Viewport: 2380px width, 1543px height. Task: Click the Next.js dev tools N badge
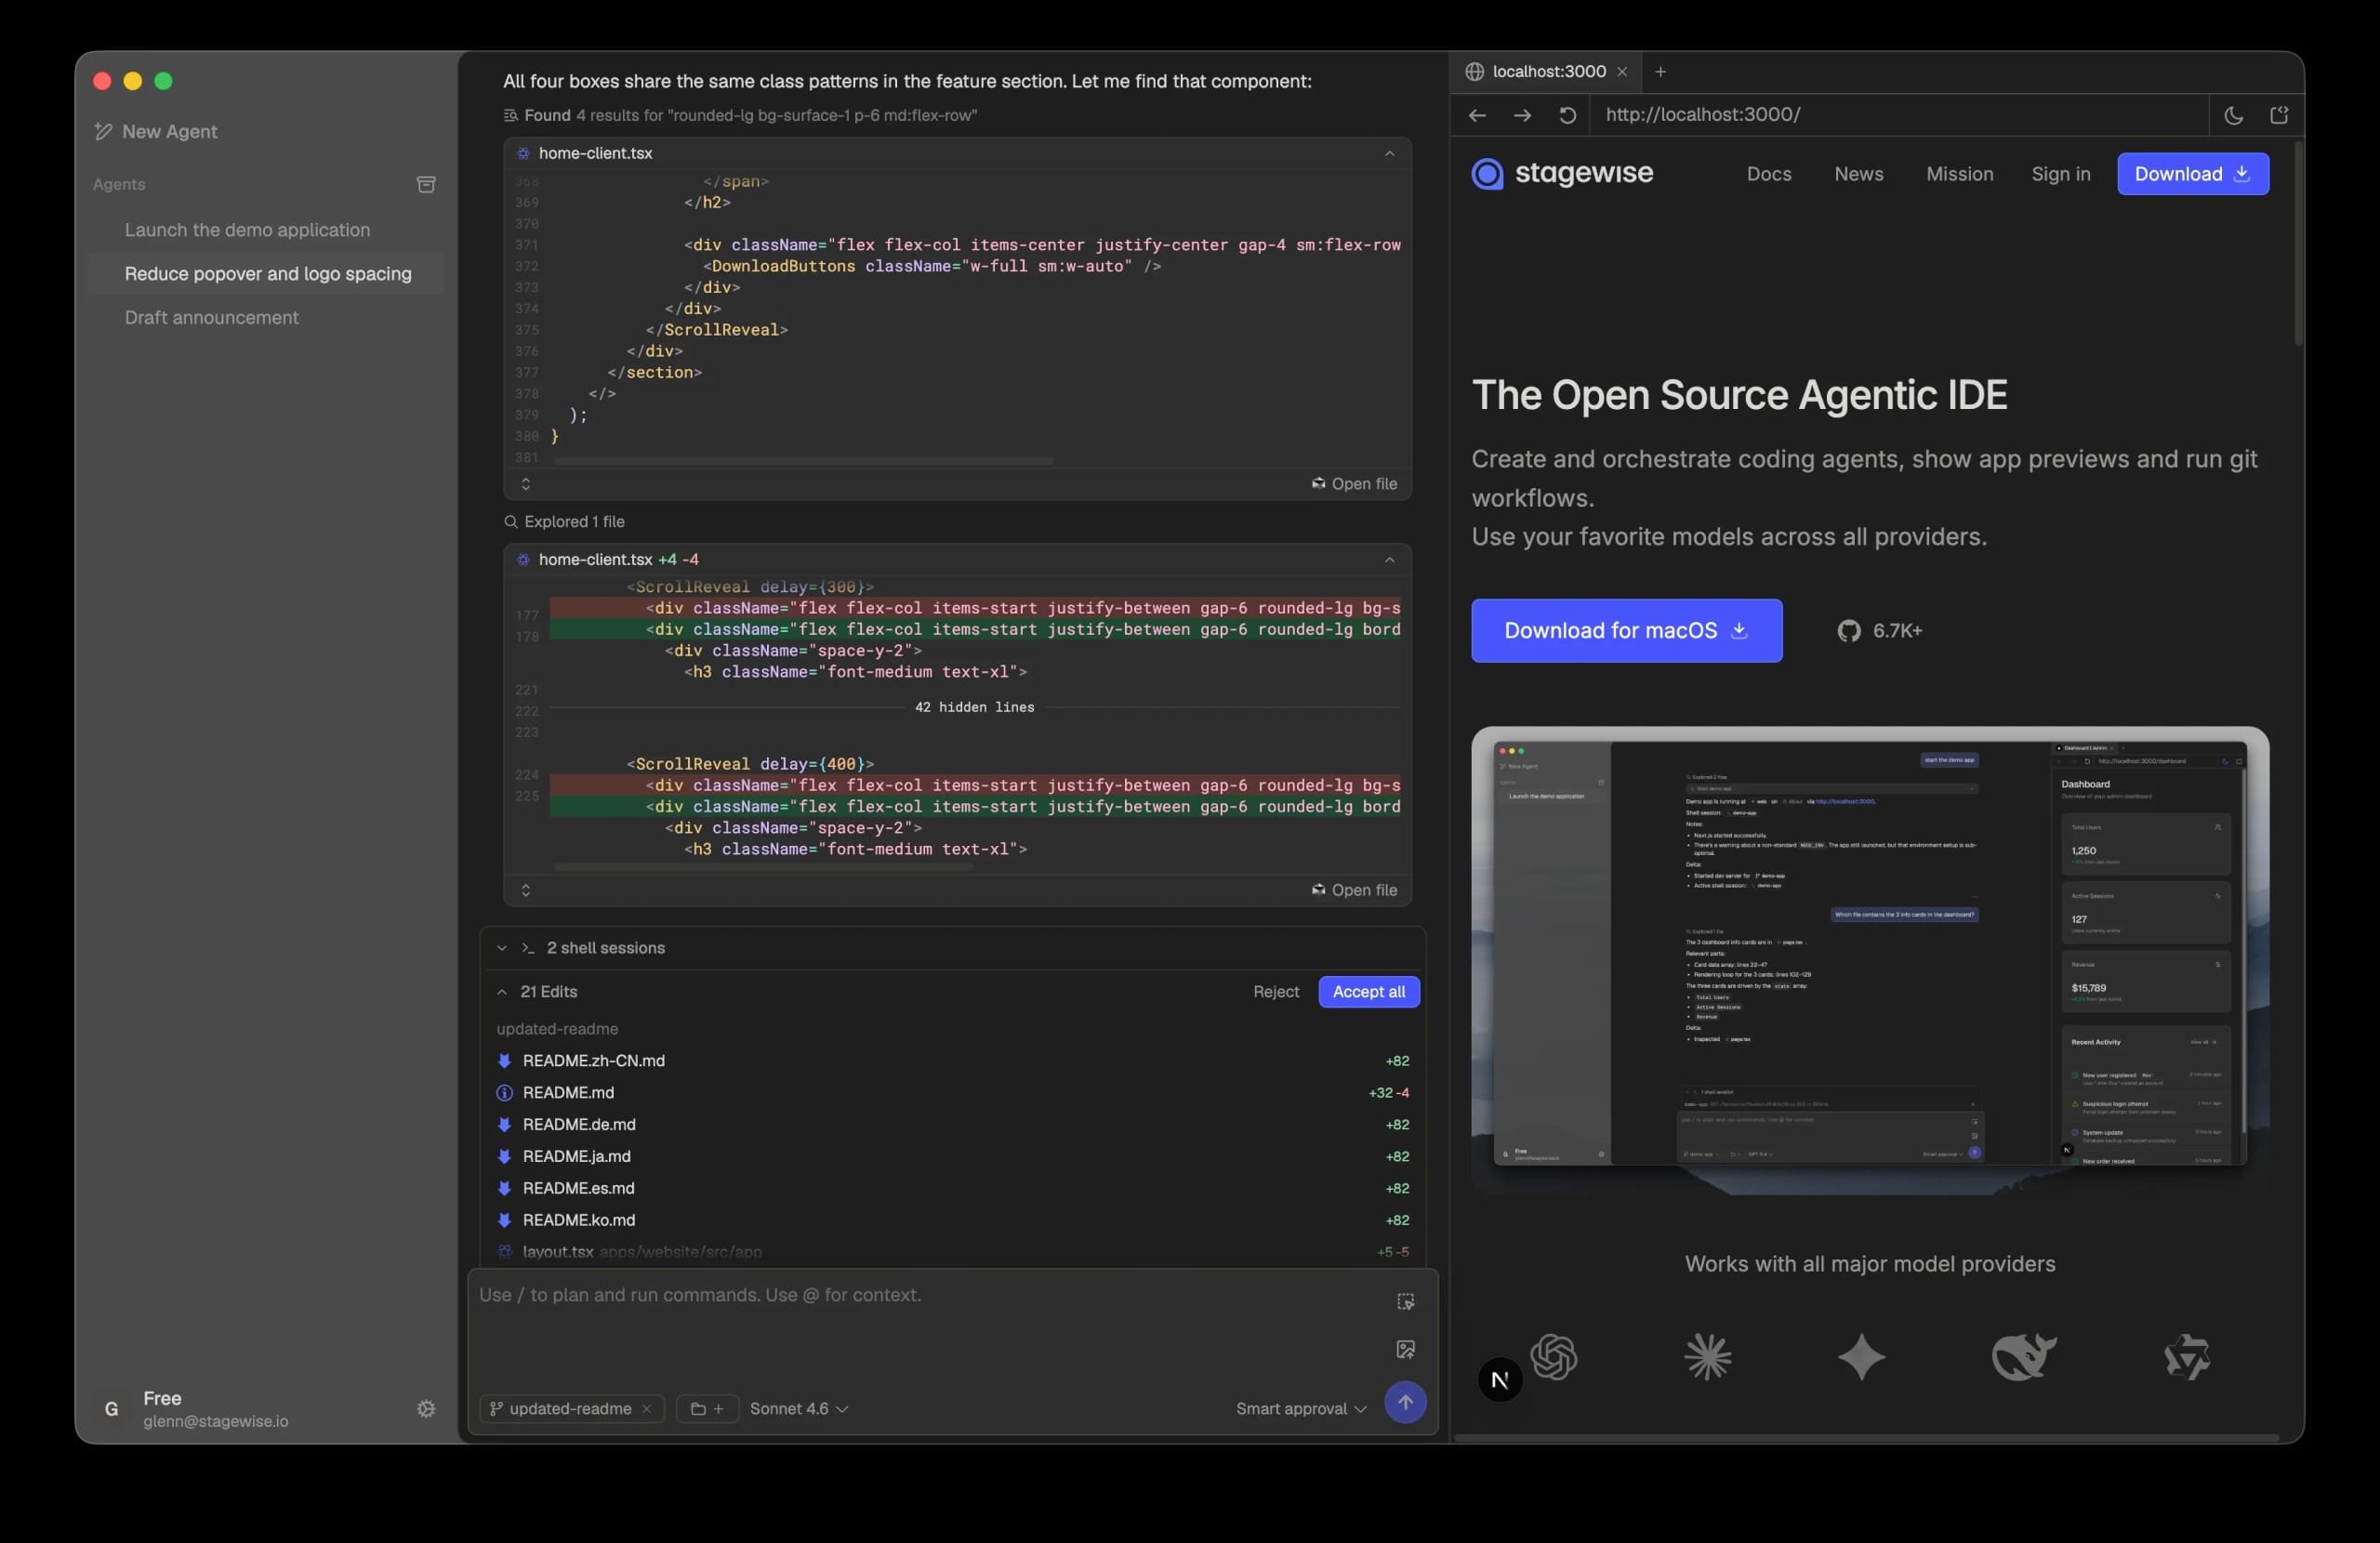click(x=1499, y=1380)
